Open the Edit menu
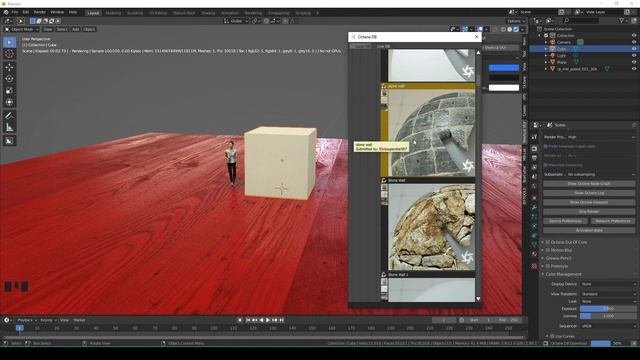Screen dimensions: 640x360 (x=26, y=12)
